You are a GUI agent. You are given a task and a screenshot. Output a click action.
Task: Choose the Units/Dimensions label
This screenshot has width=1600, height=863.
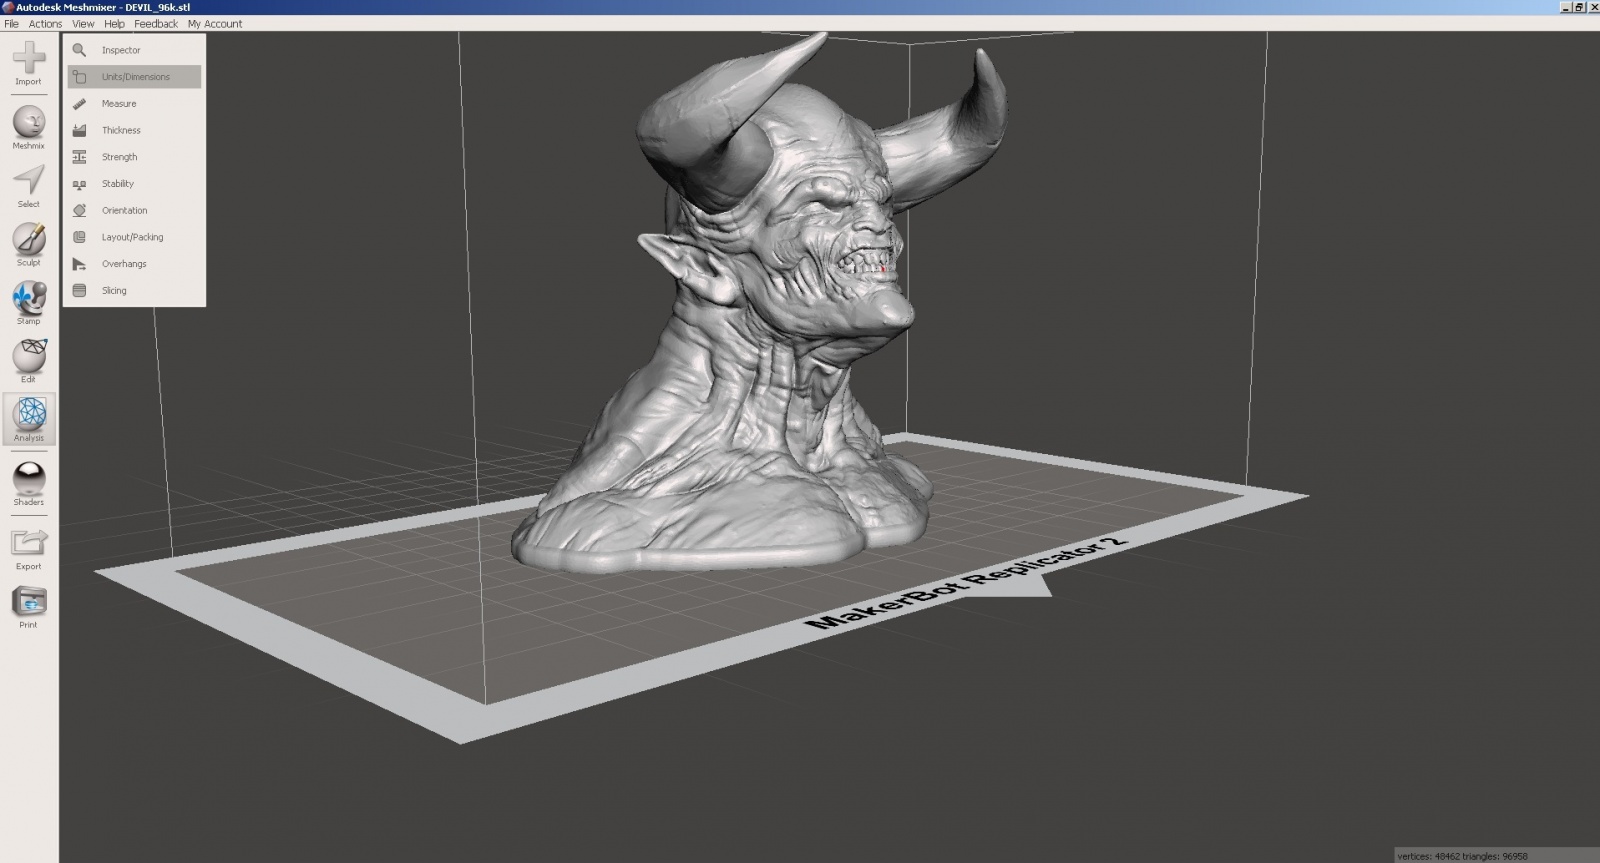(136, 77)
